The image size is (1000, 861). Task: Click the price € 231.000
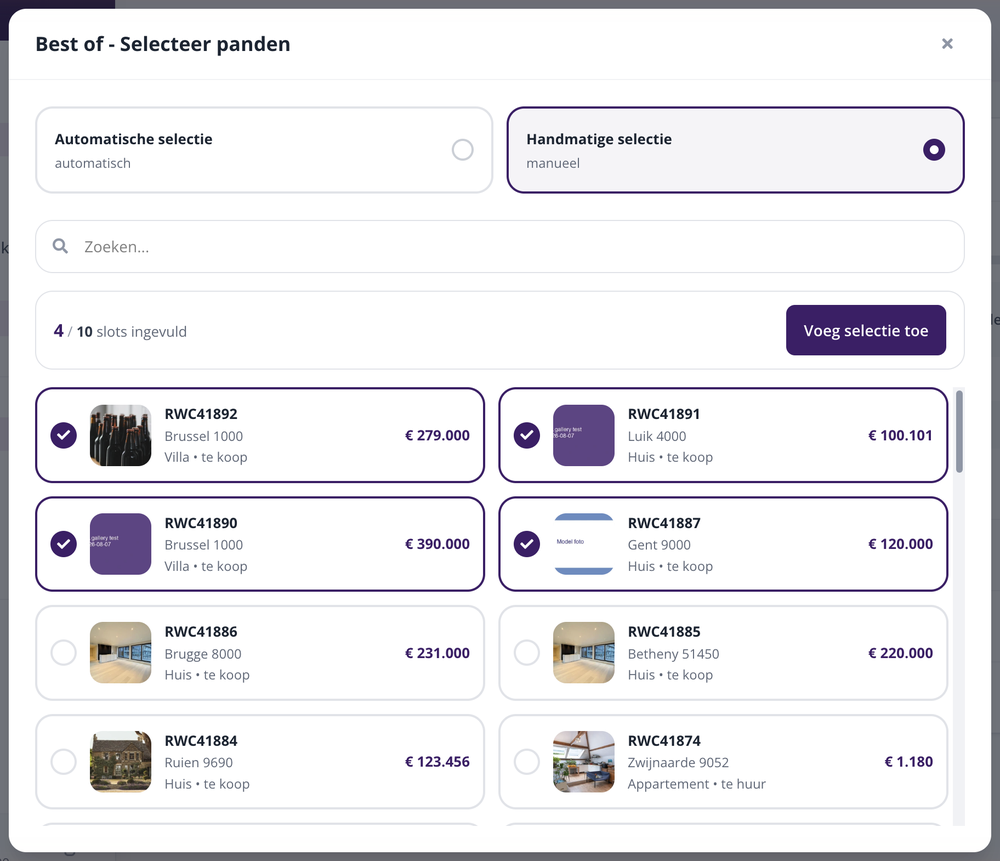pos(438,652)
